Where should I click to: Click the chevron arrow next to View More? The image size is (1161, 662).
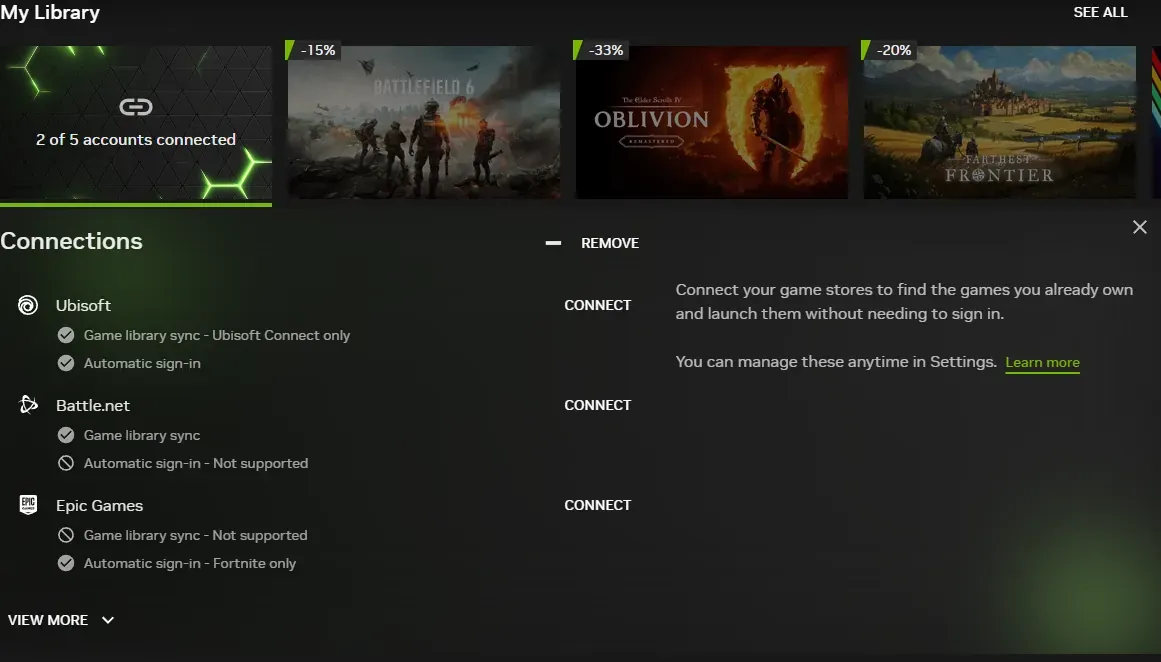tap(108, 620)
